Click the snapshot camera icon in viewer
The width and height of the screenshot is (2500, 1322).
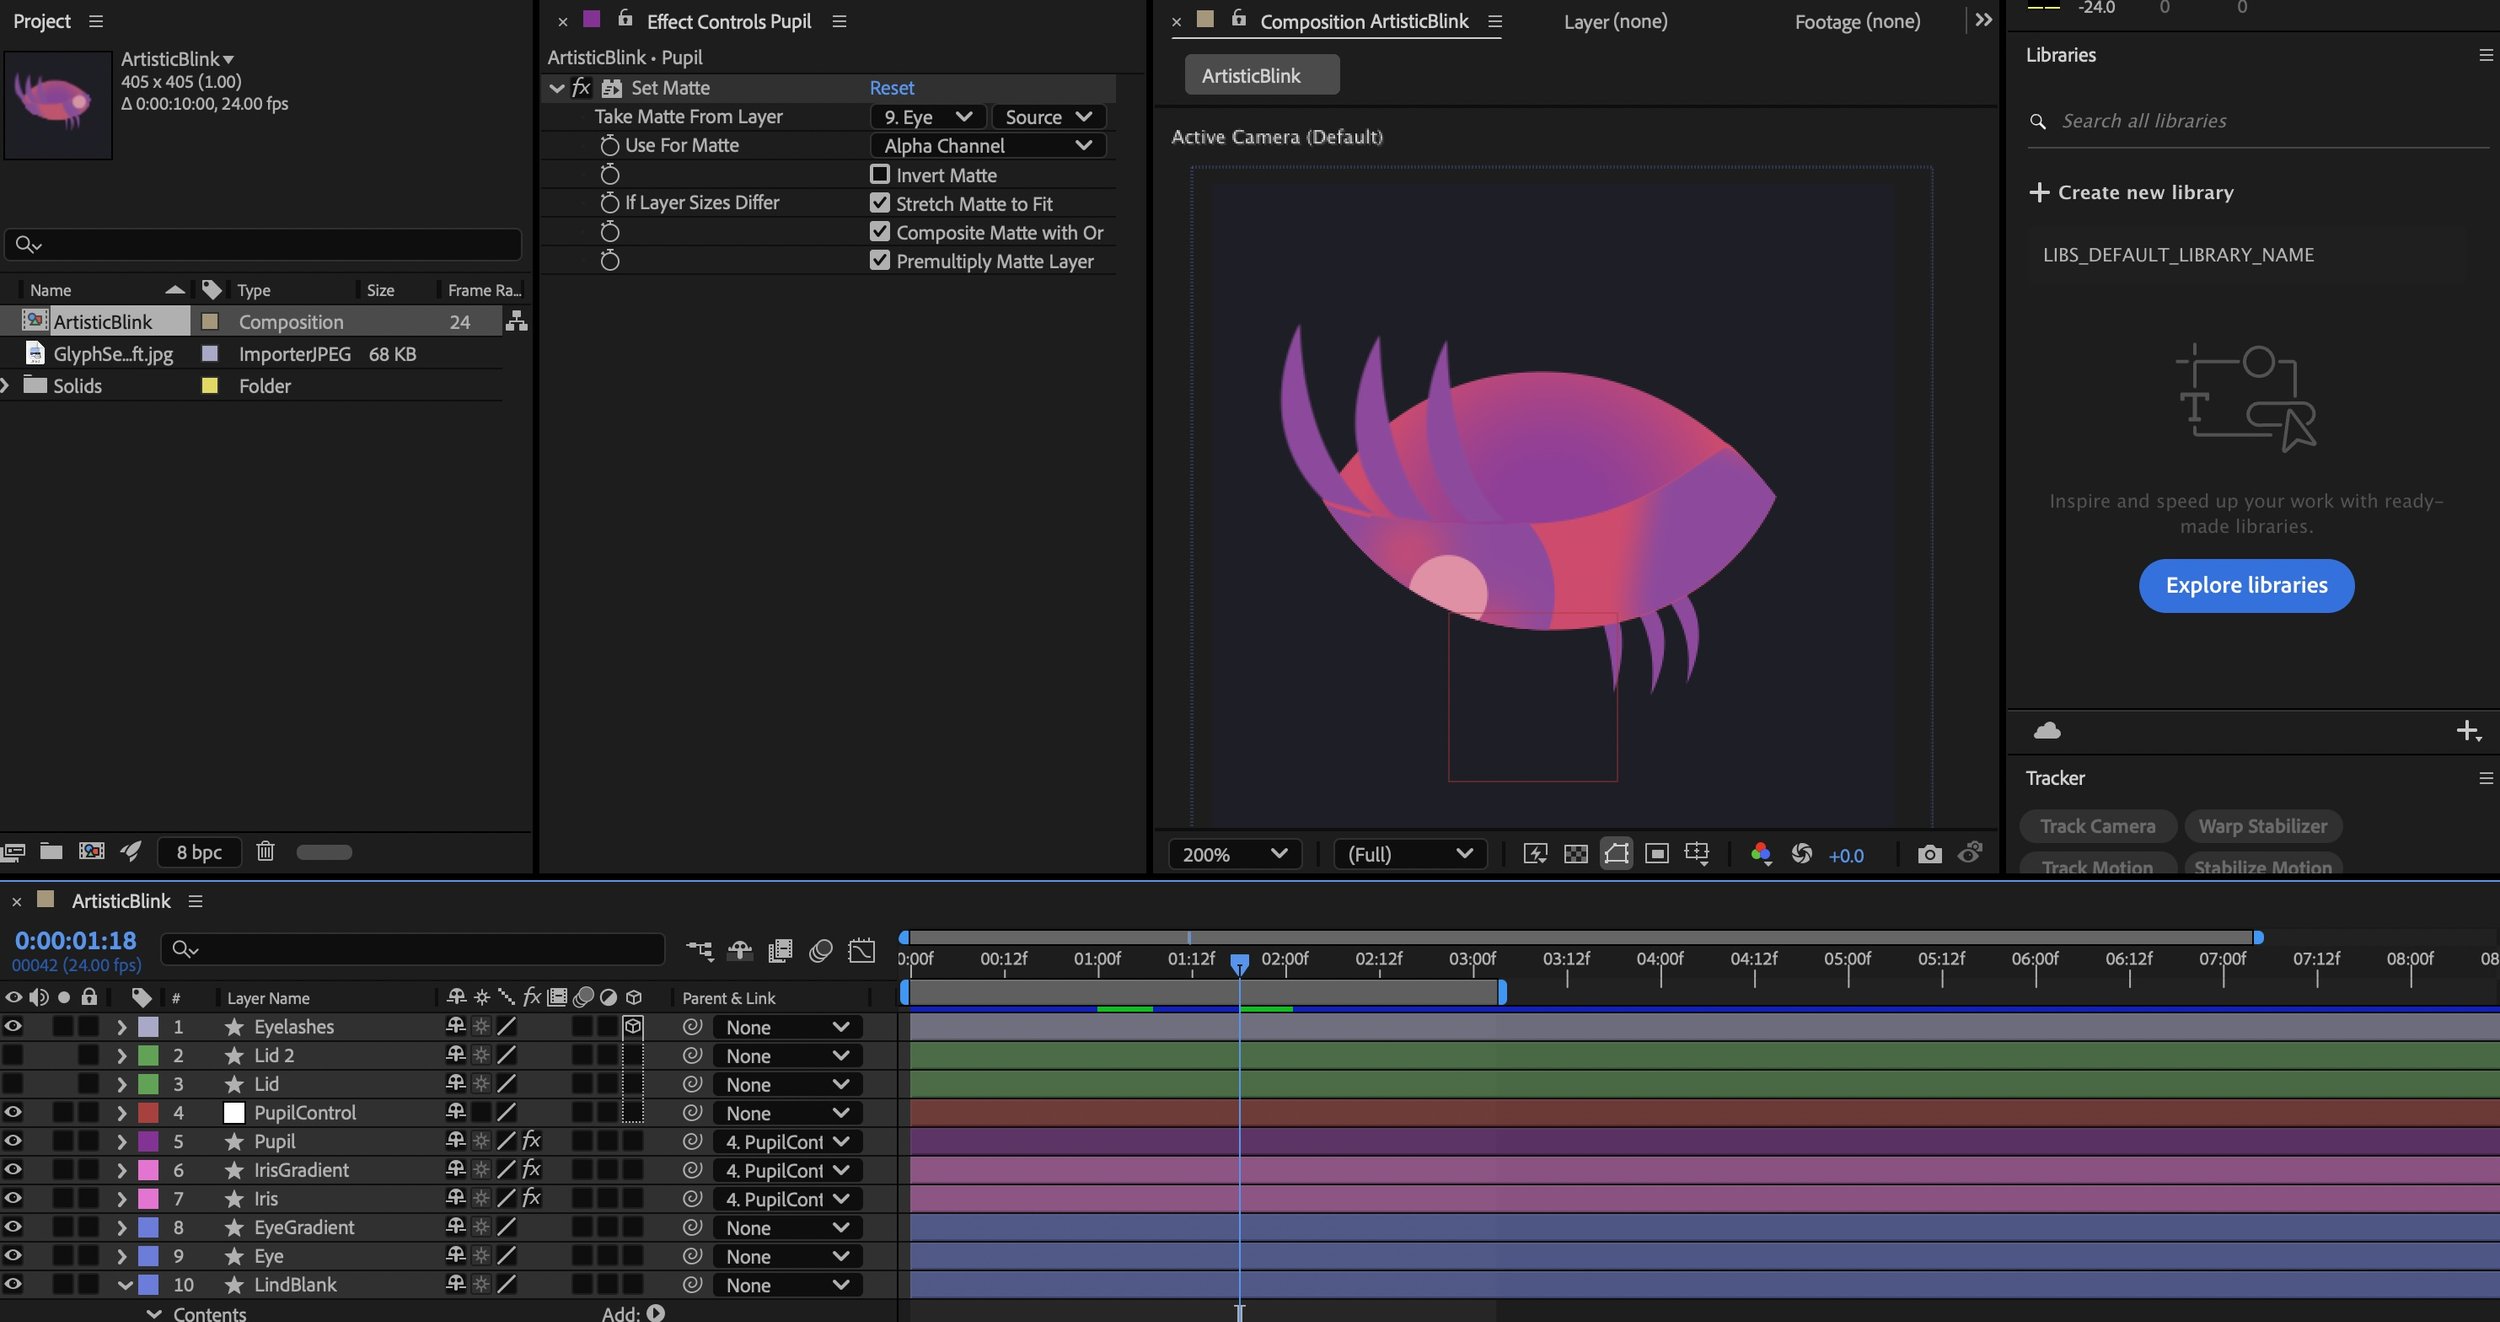1929,854
